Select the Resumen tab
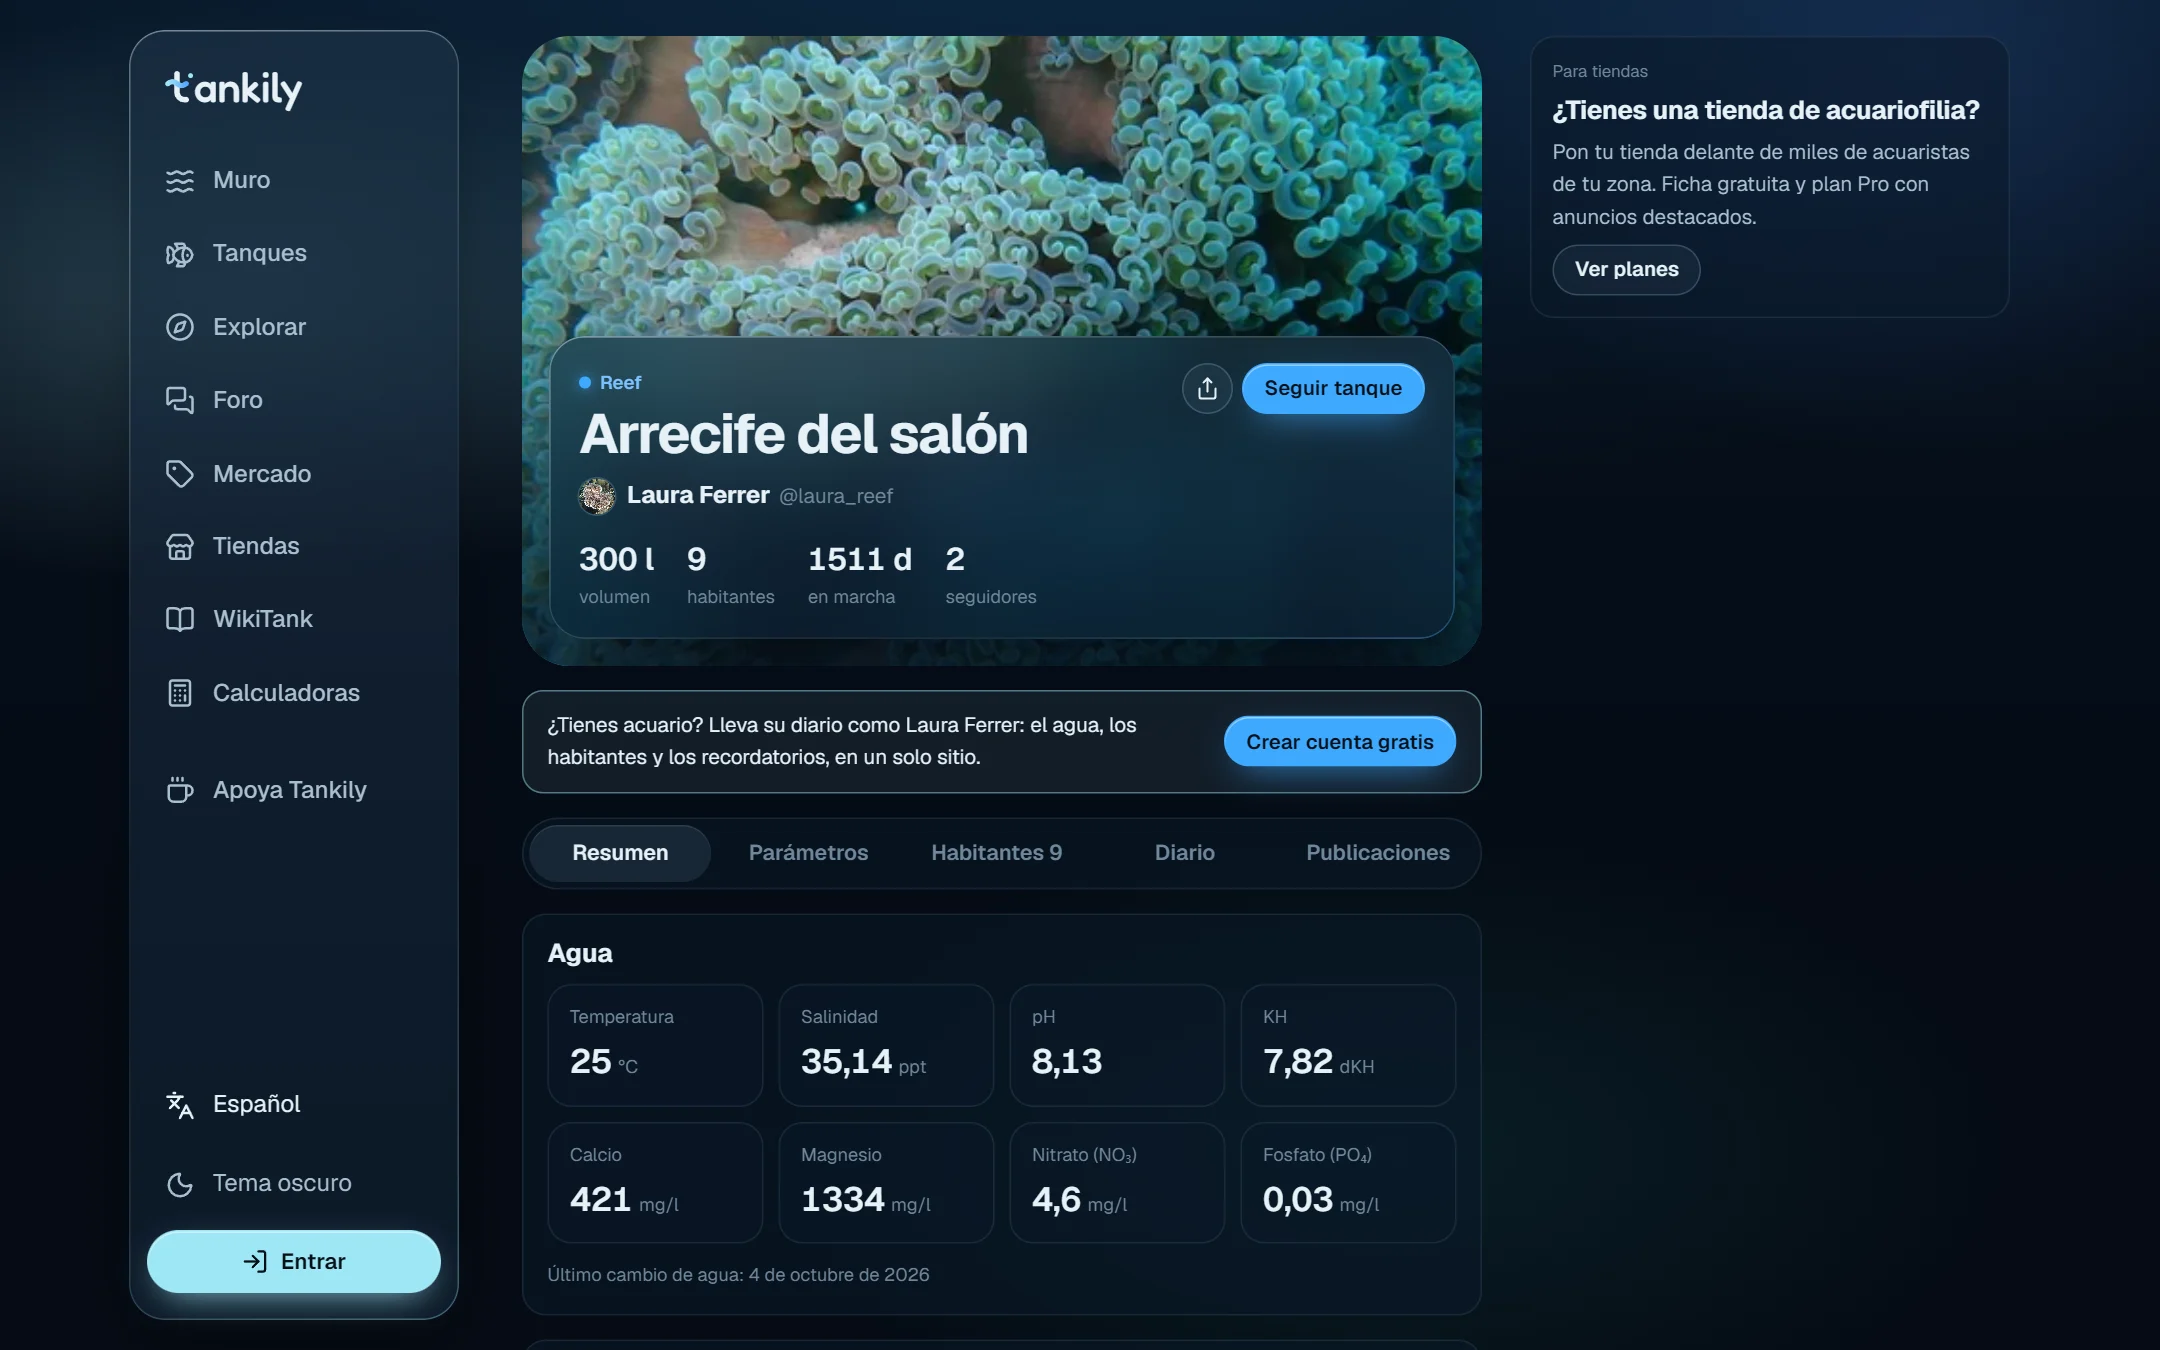 pyautogui.click(x=620, y=853)
